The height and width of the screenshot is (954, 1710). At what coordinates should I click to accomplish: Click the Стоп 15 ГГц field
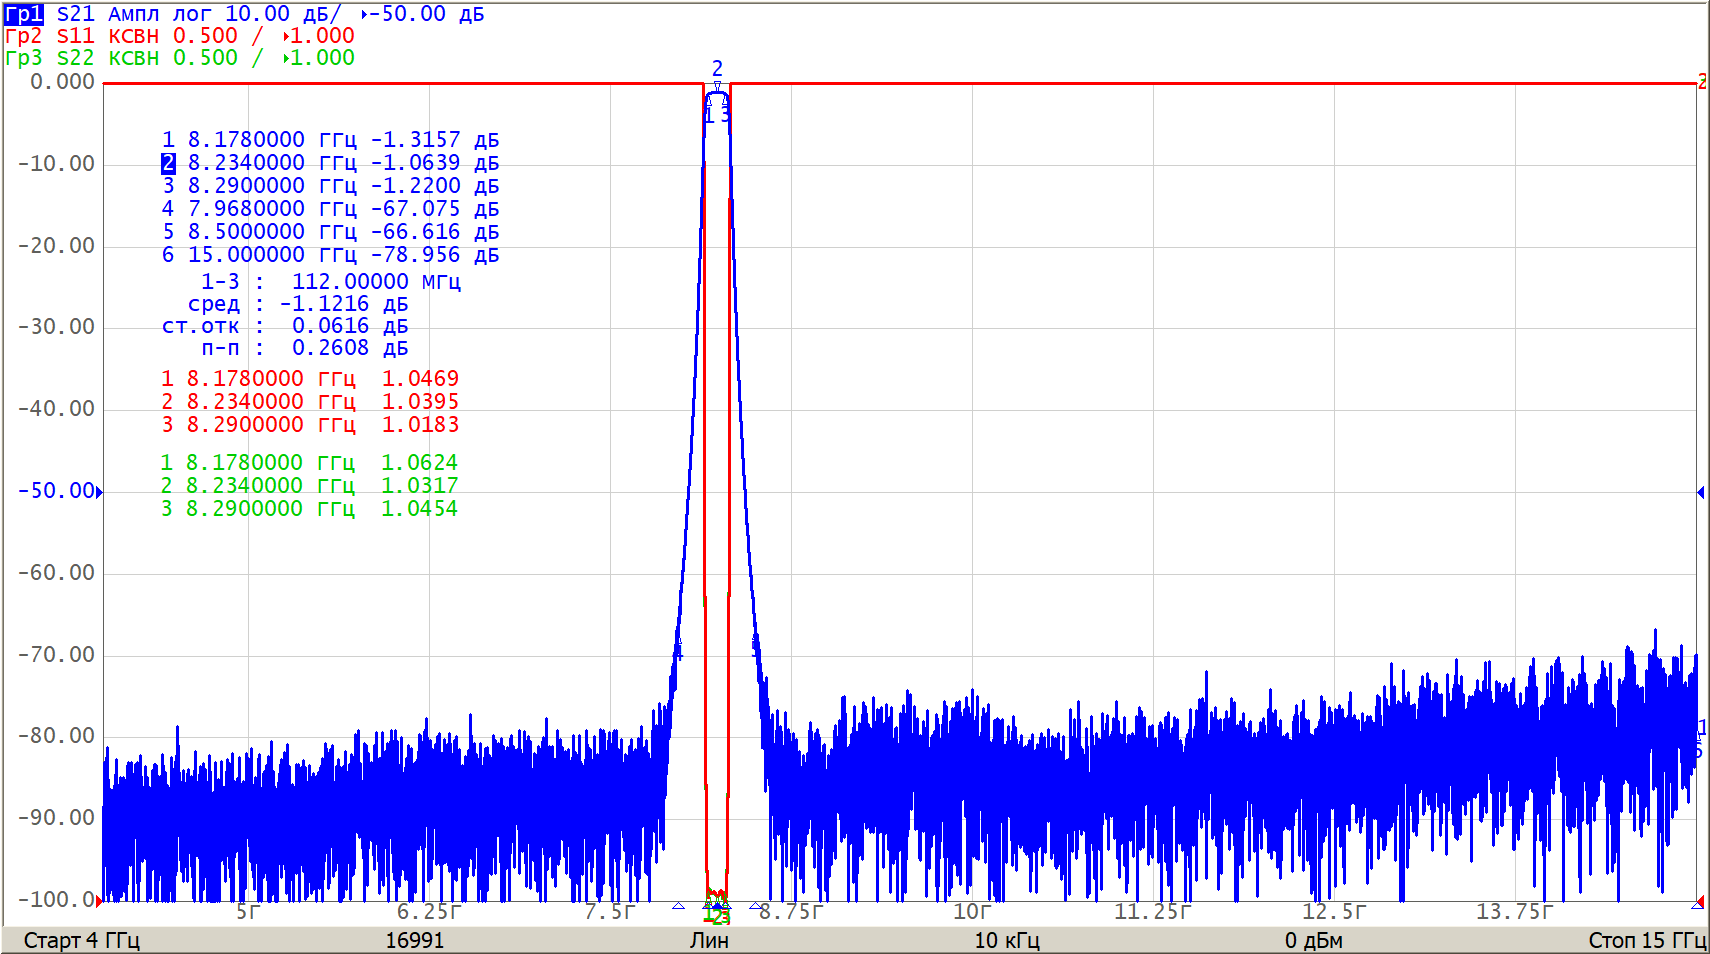coord(1646,940)
